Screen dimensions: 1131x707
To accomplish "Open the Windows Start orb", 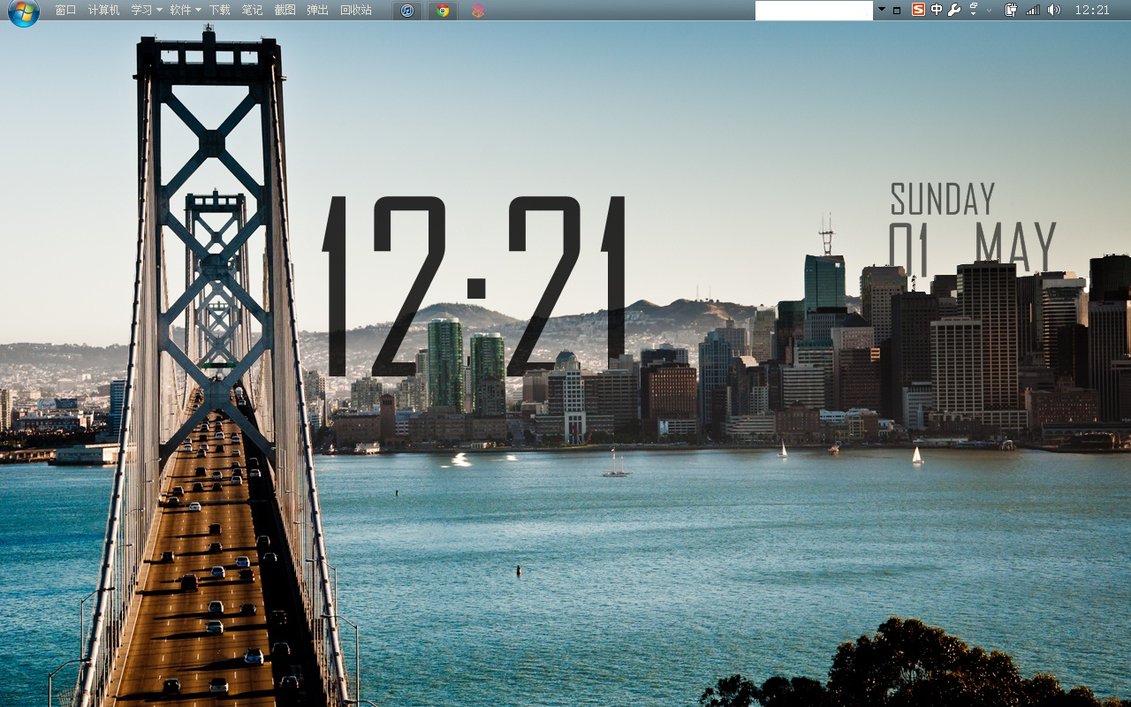I will tap(22, 12).
